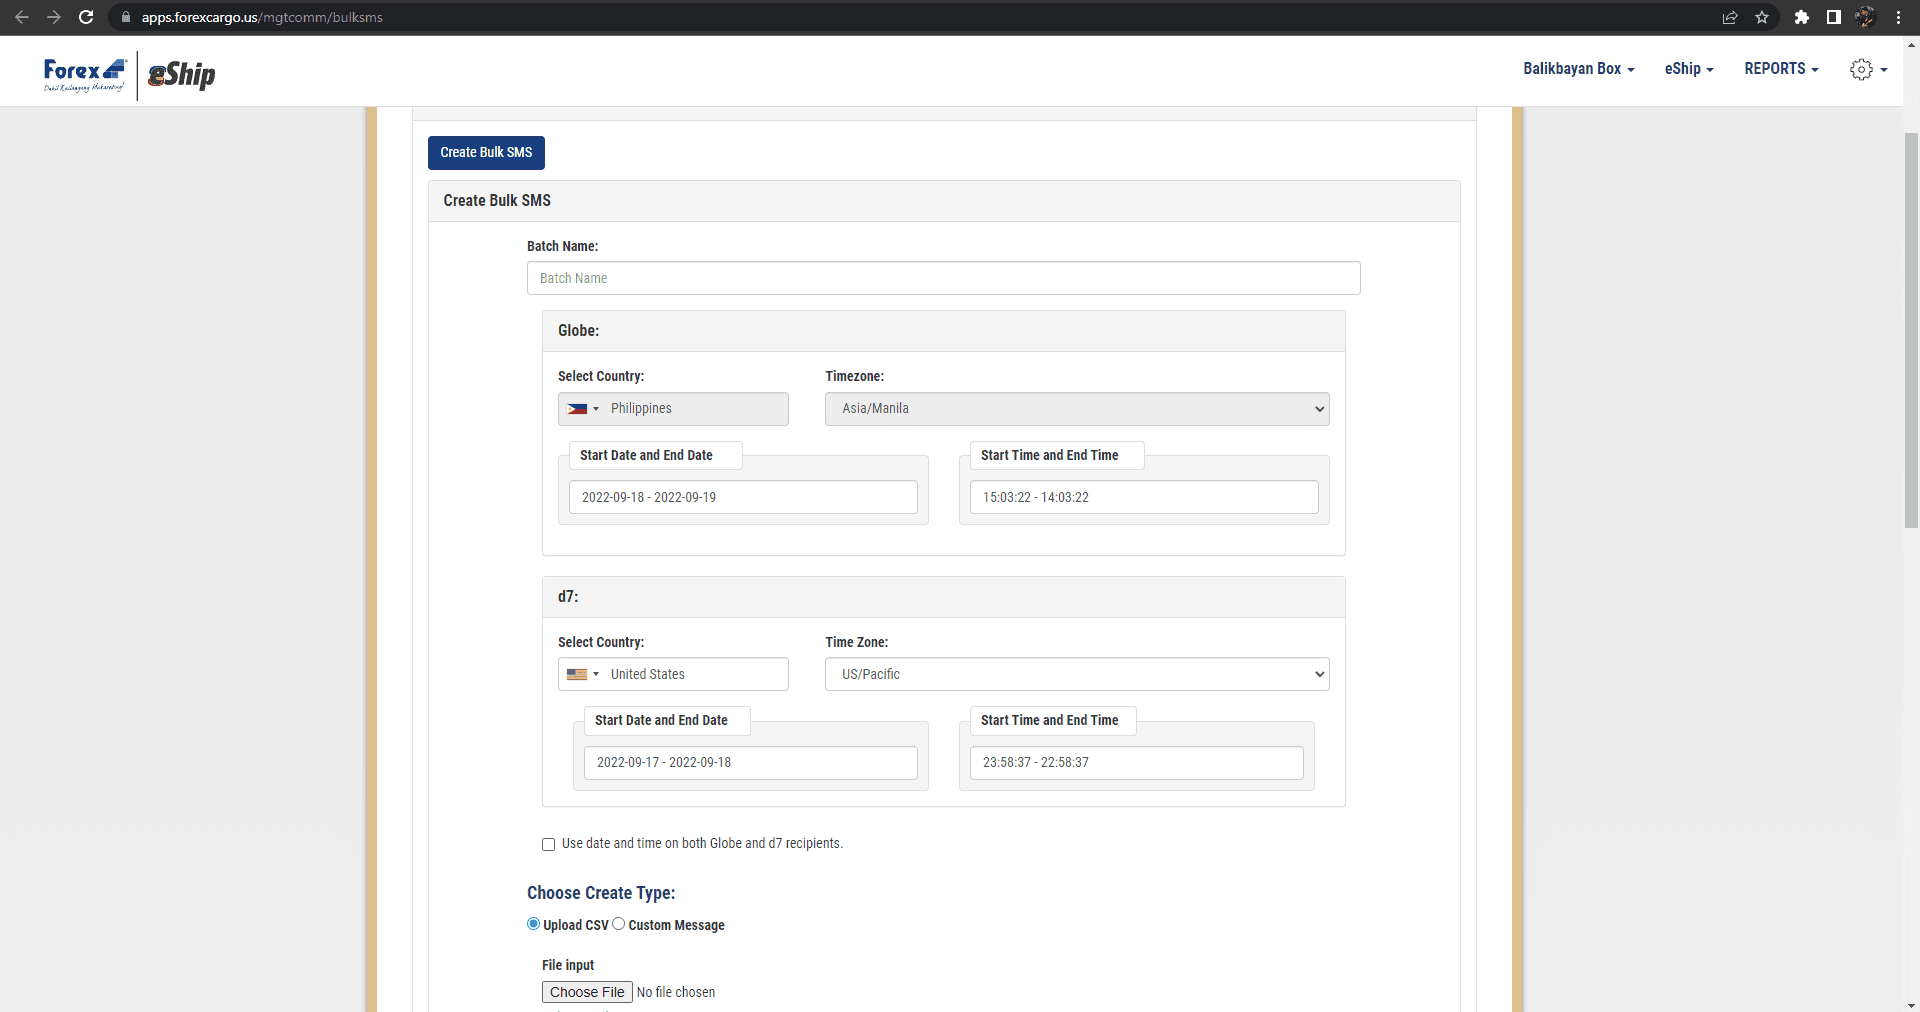
Task: Click 'd7:' section heading
Action: coord(568,597)
